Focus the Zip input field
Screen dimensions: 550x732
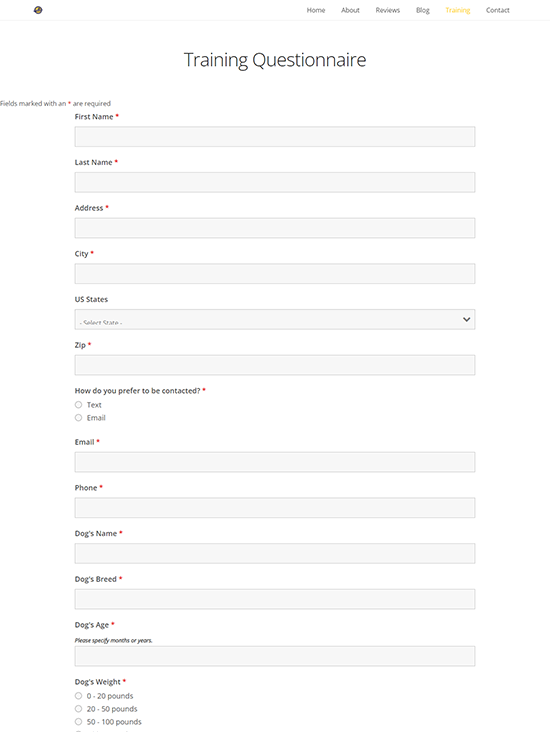(x=275, y=365)
